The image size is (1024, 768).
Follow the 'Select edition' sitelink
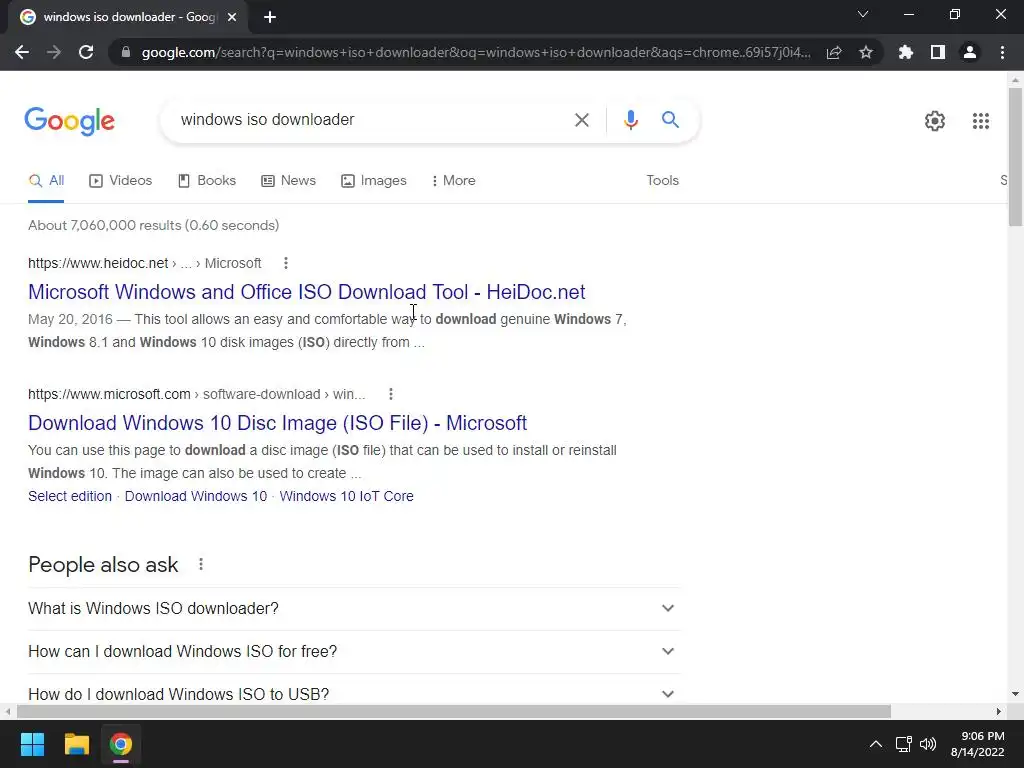(x=70, y=496)
